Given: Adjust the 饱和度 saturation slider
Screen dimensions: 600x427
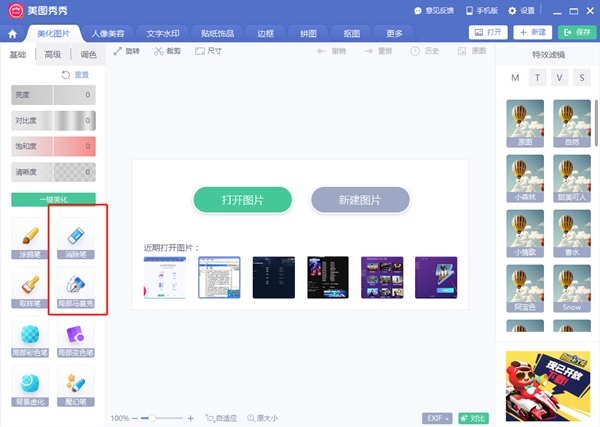Looking at the screenshot, I should click(x=53, y=146).
